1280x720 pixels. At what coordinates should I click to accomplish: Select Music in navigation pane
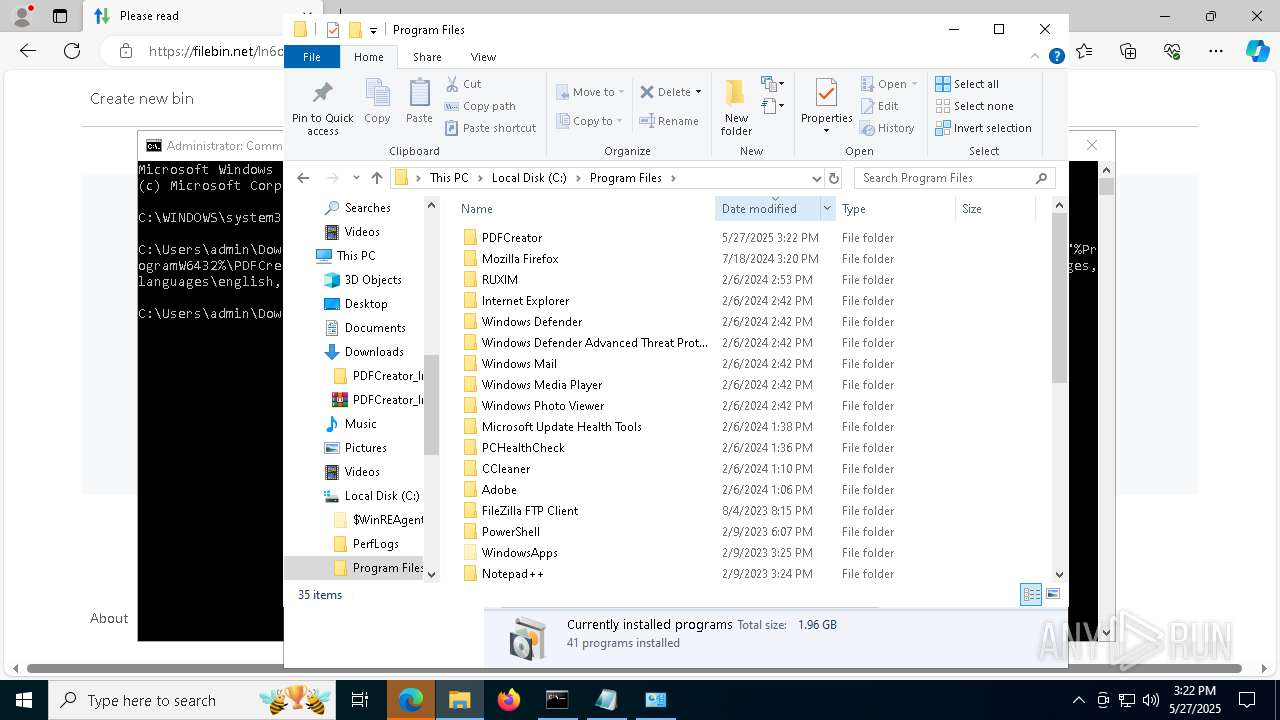(360, 424)
